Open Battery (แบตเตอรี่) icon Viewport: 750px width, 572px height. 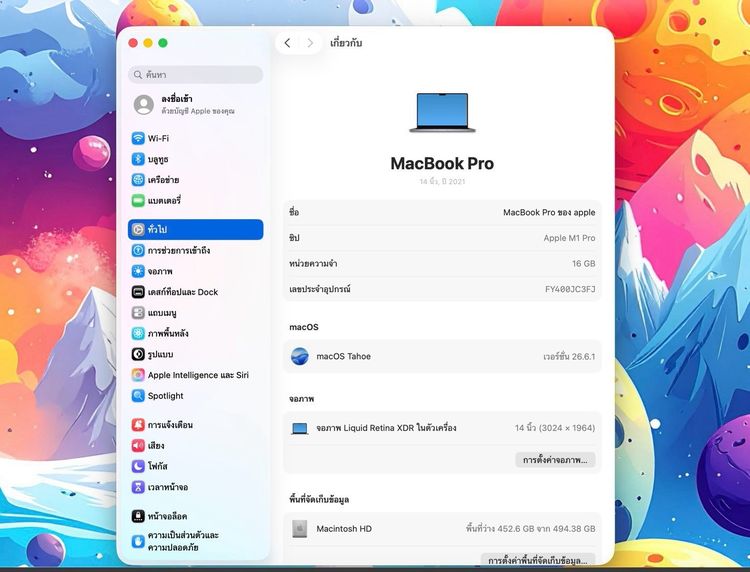pos(138,200)
